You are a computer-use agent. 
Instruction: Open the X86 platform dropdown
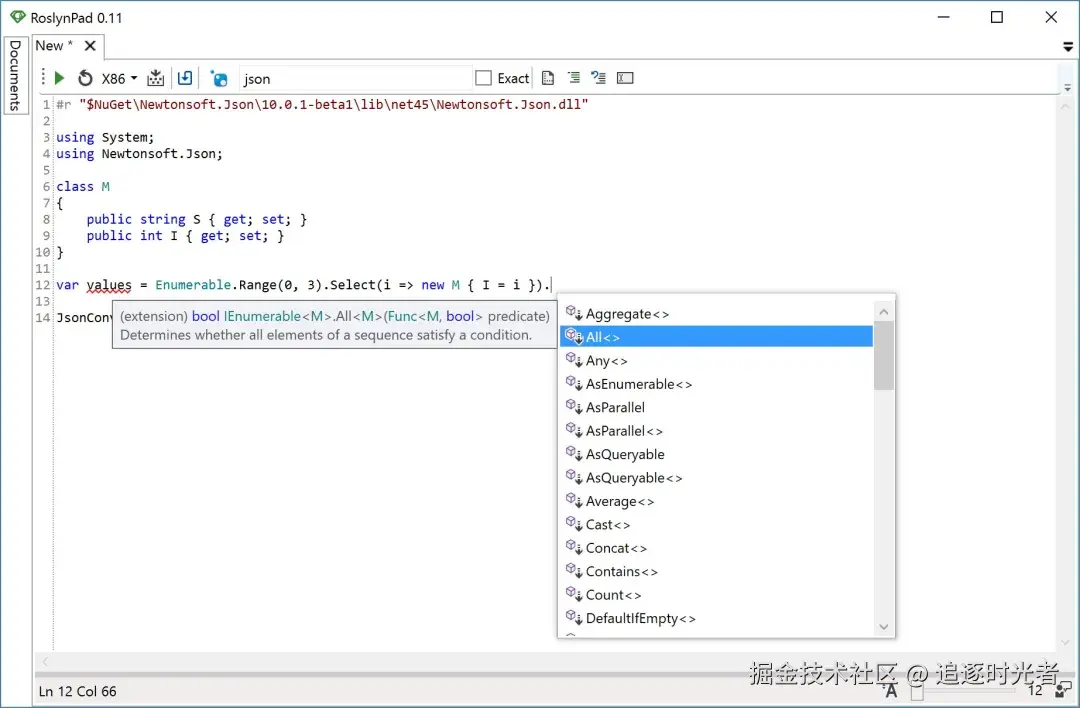coord(120,79)
